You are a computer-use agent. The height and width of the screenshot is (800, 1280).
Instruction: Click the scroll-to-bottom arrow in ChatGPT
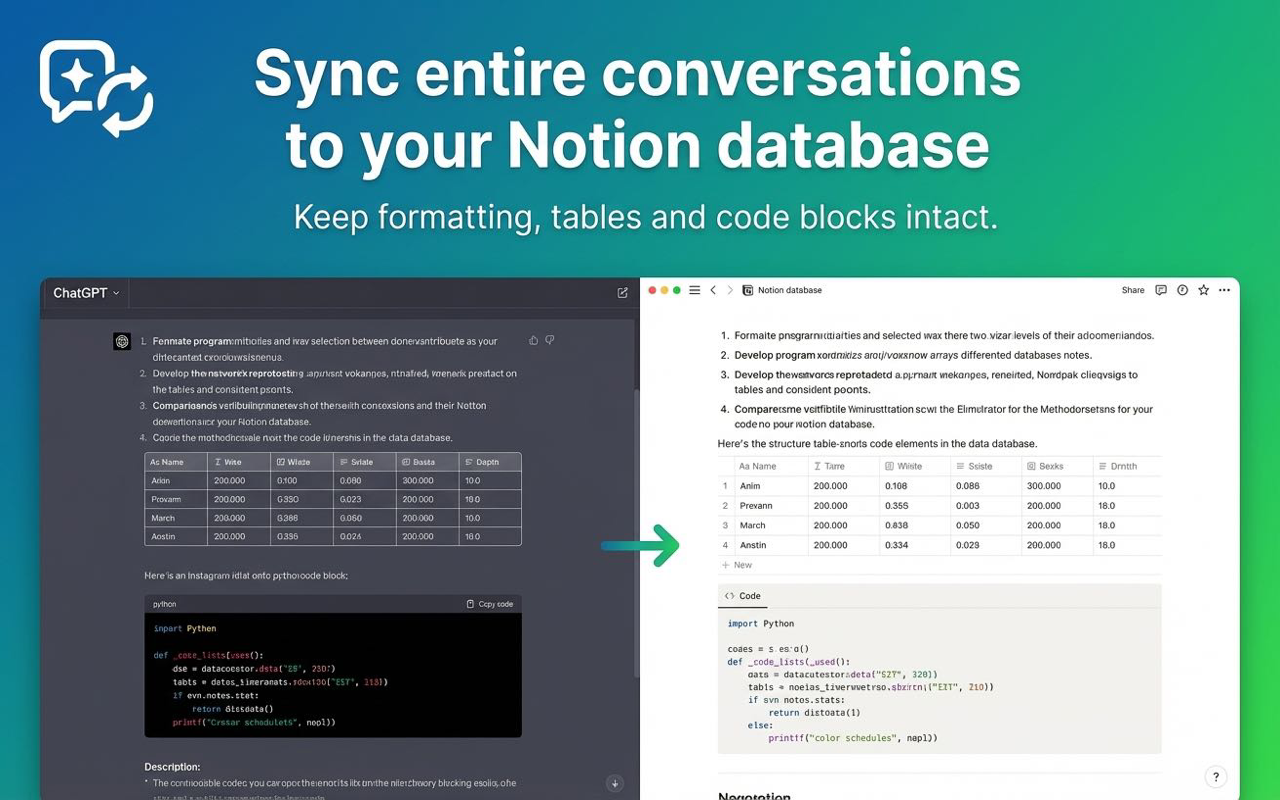click(x=615, y=784)
